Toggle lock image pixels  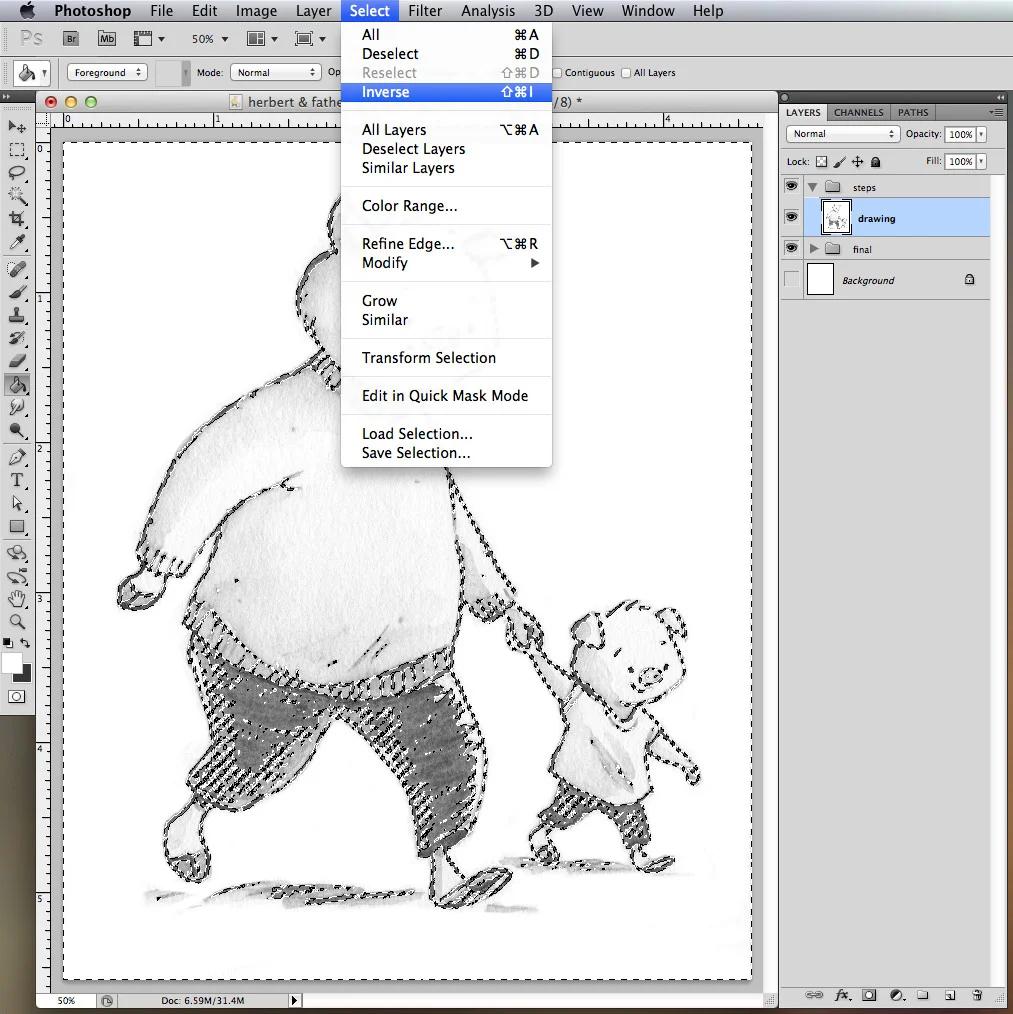[x=840, y=162]
